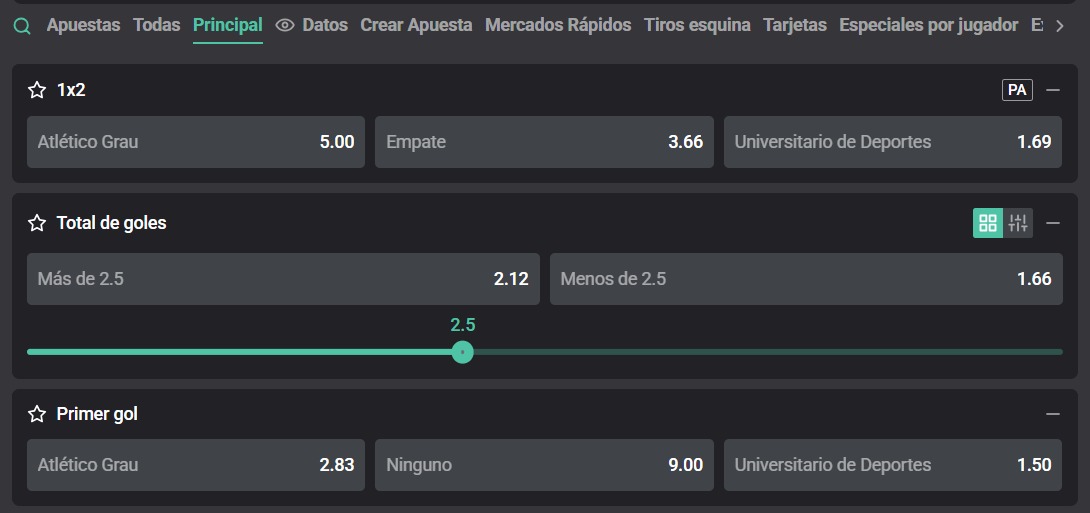Favorite the 1x2 market with its star
Viewport: 1090px width, 513px height.
tap(37, 90)
